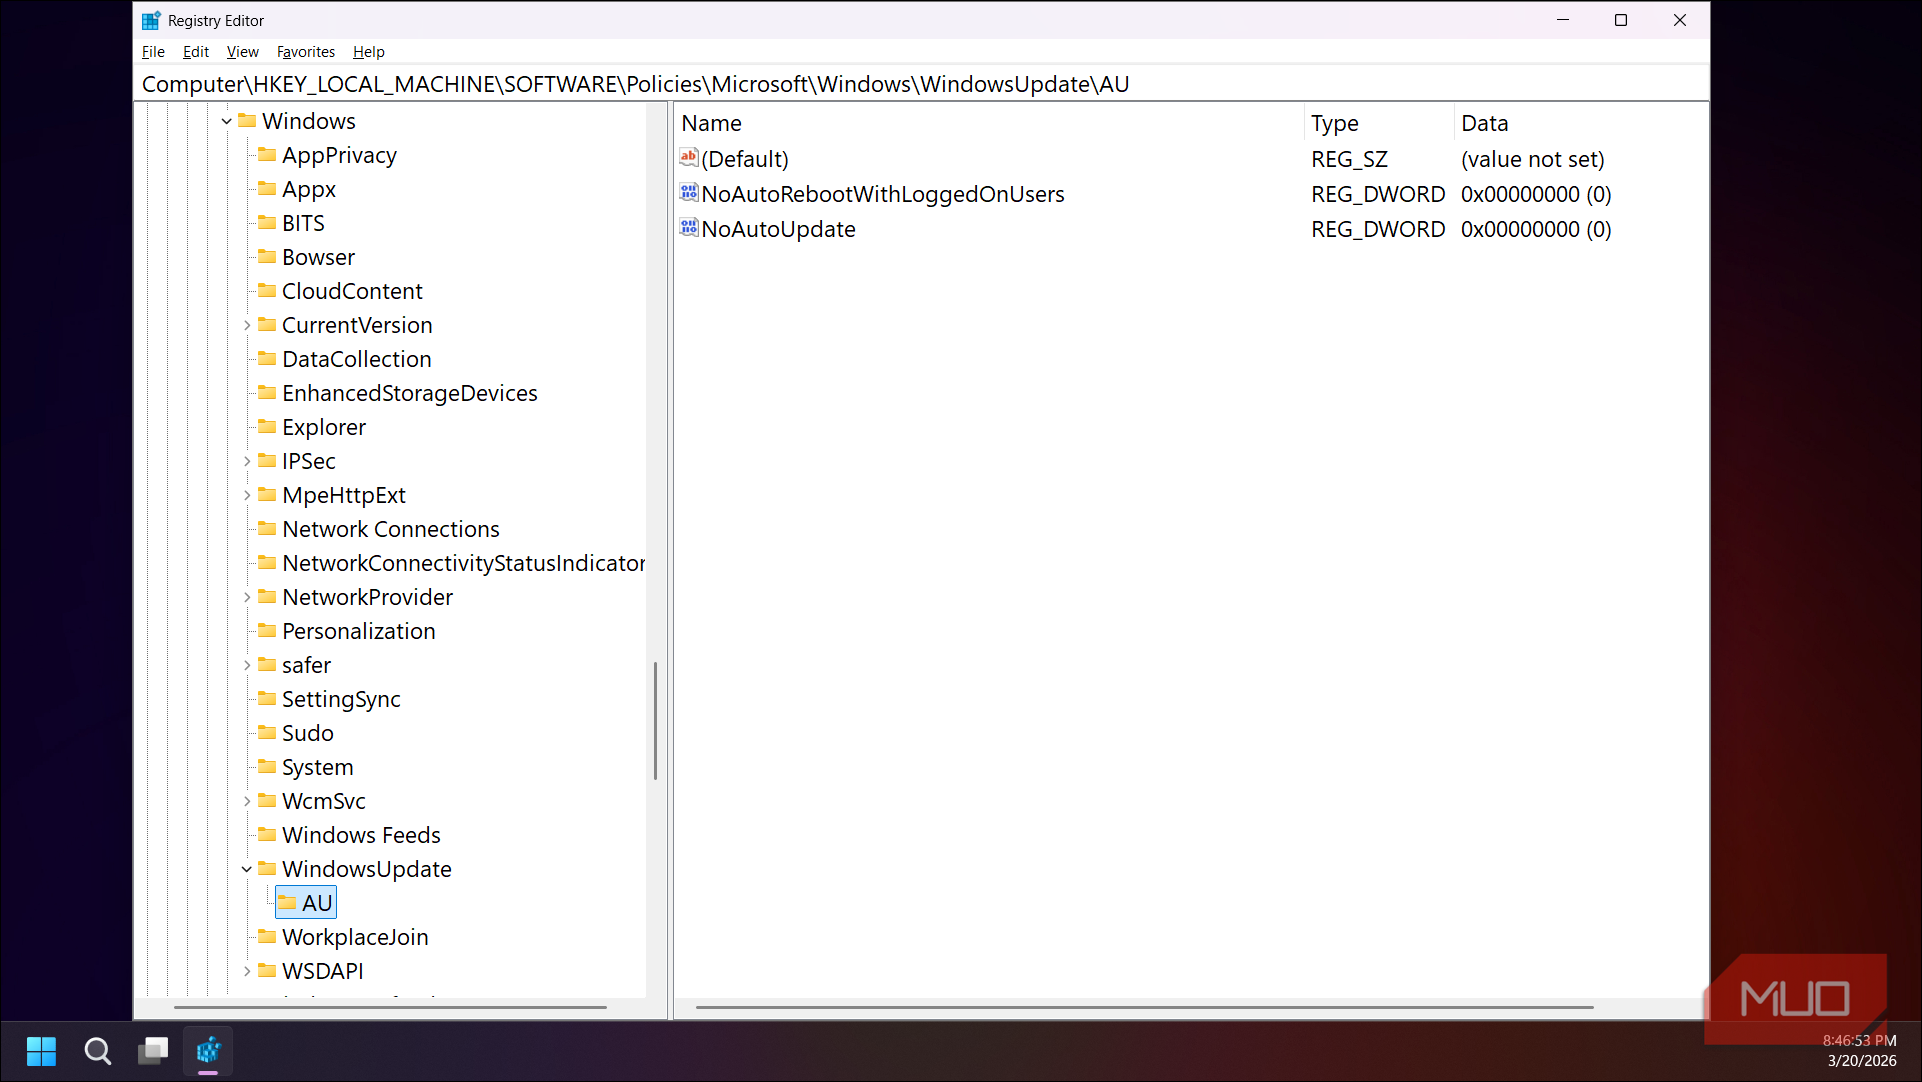Collapse the Windows tree node
The height and width of the screenshot is (1082, 1922).
click(x=227, y=121)
